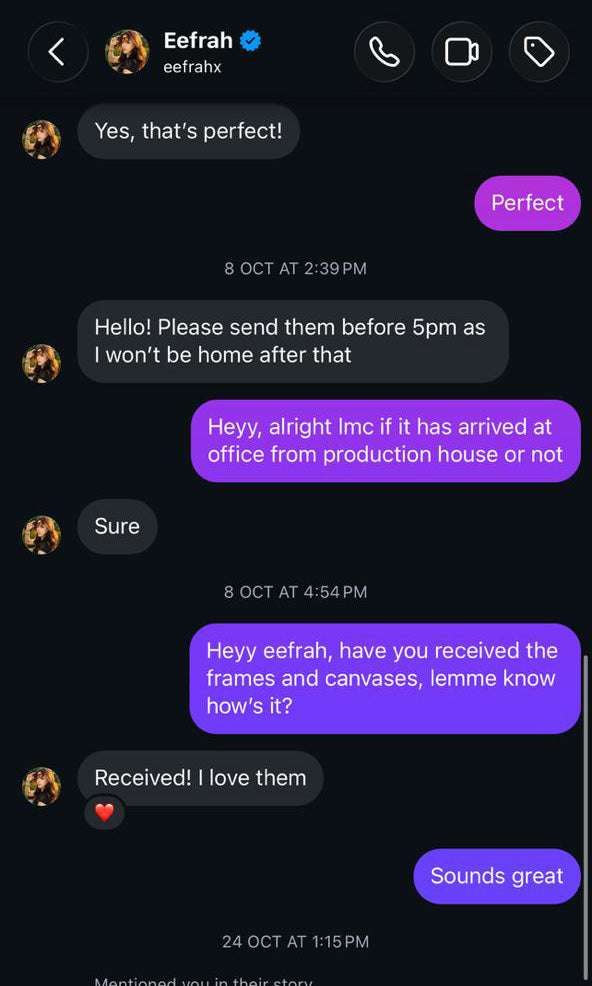Start an audio call with Eefrah
Viewport: 592px width, 986px height.
pyautogui.click(x=384, y=52)
